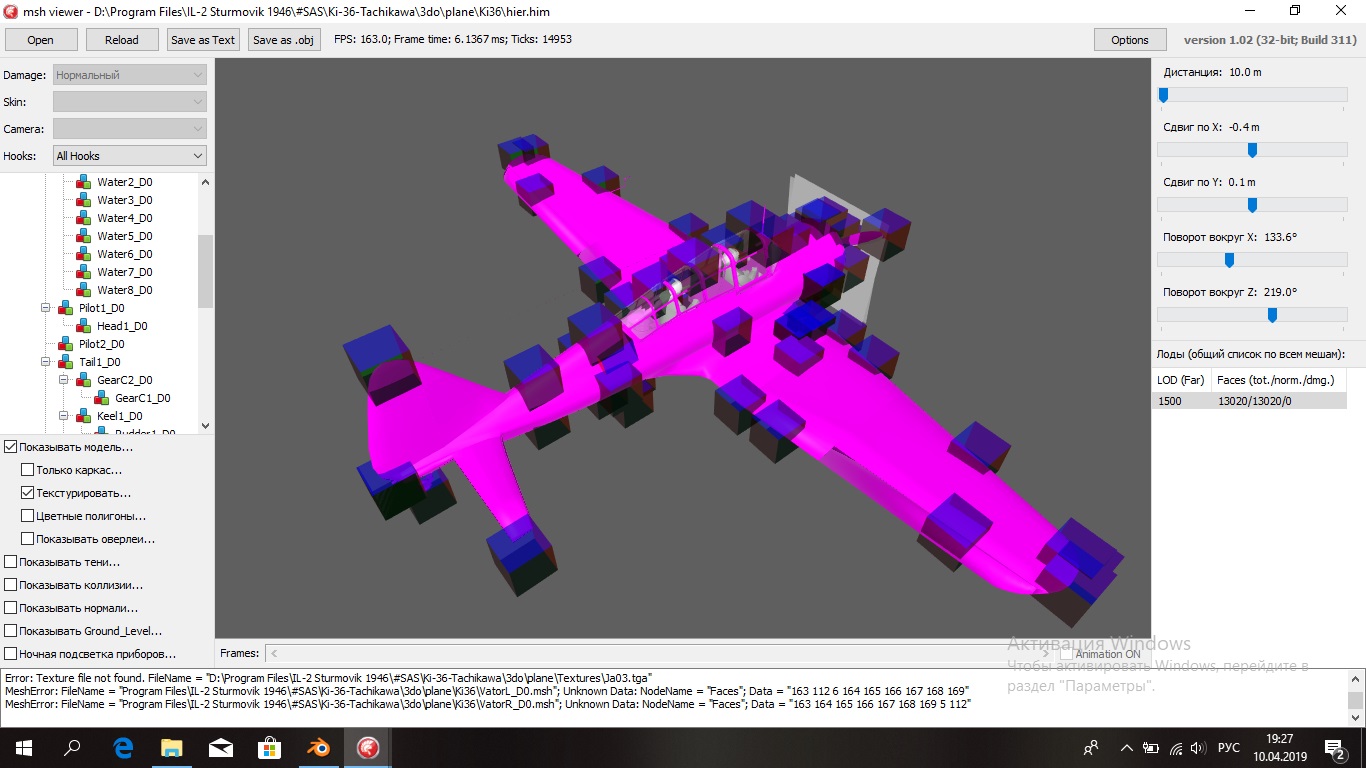
Task: Open Windows search from the taskbar
Action: (x=72, y=747)
